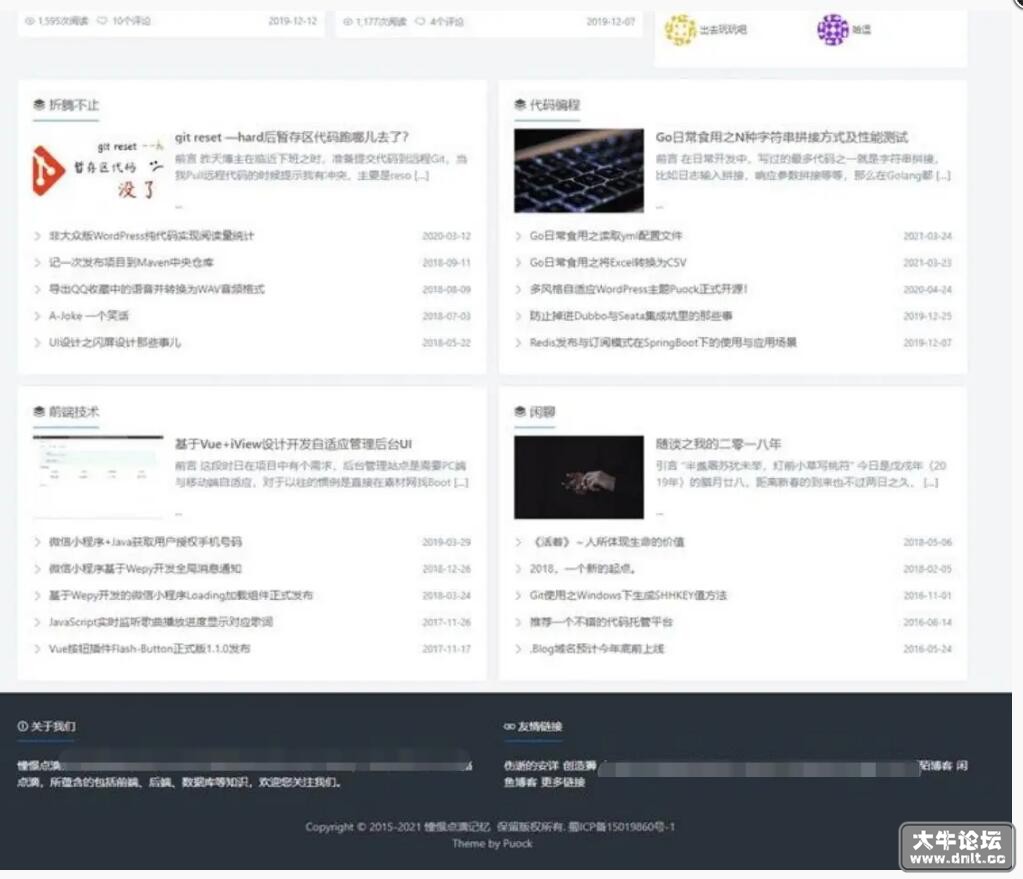Open article 'git reset —hard后暂存区代码跑哪儿去了?'
Screen dimensions: 1023x879
pyautogui.click(x=292, y=137)
